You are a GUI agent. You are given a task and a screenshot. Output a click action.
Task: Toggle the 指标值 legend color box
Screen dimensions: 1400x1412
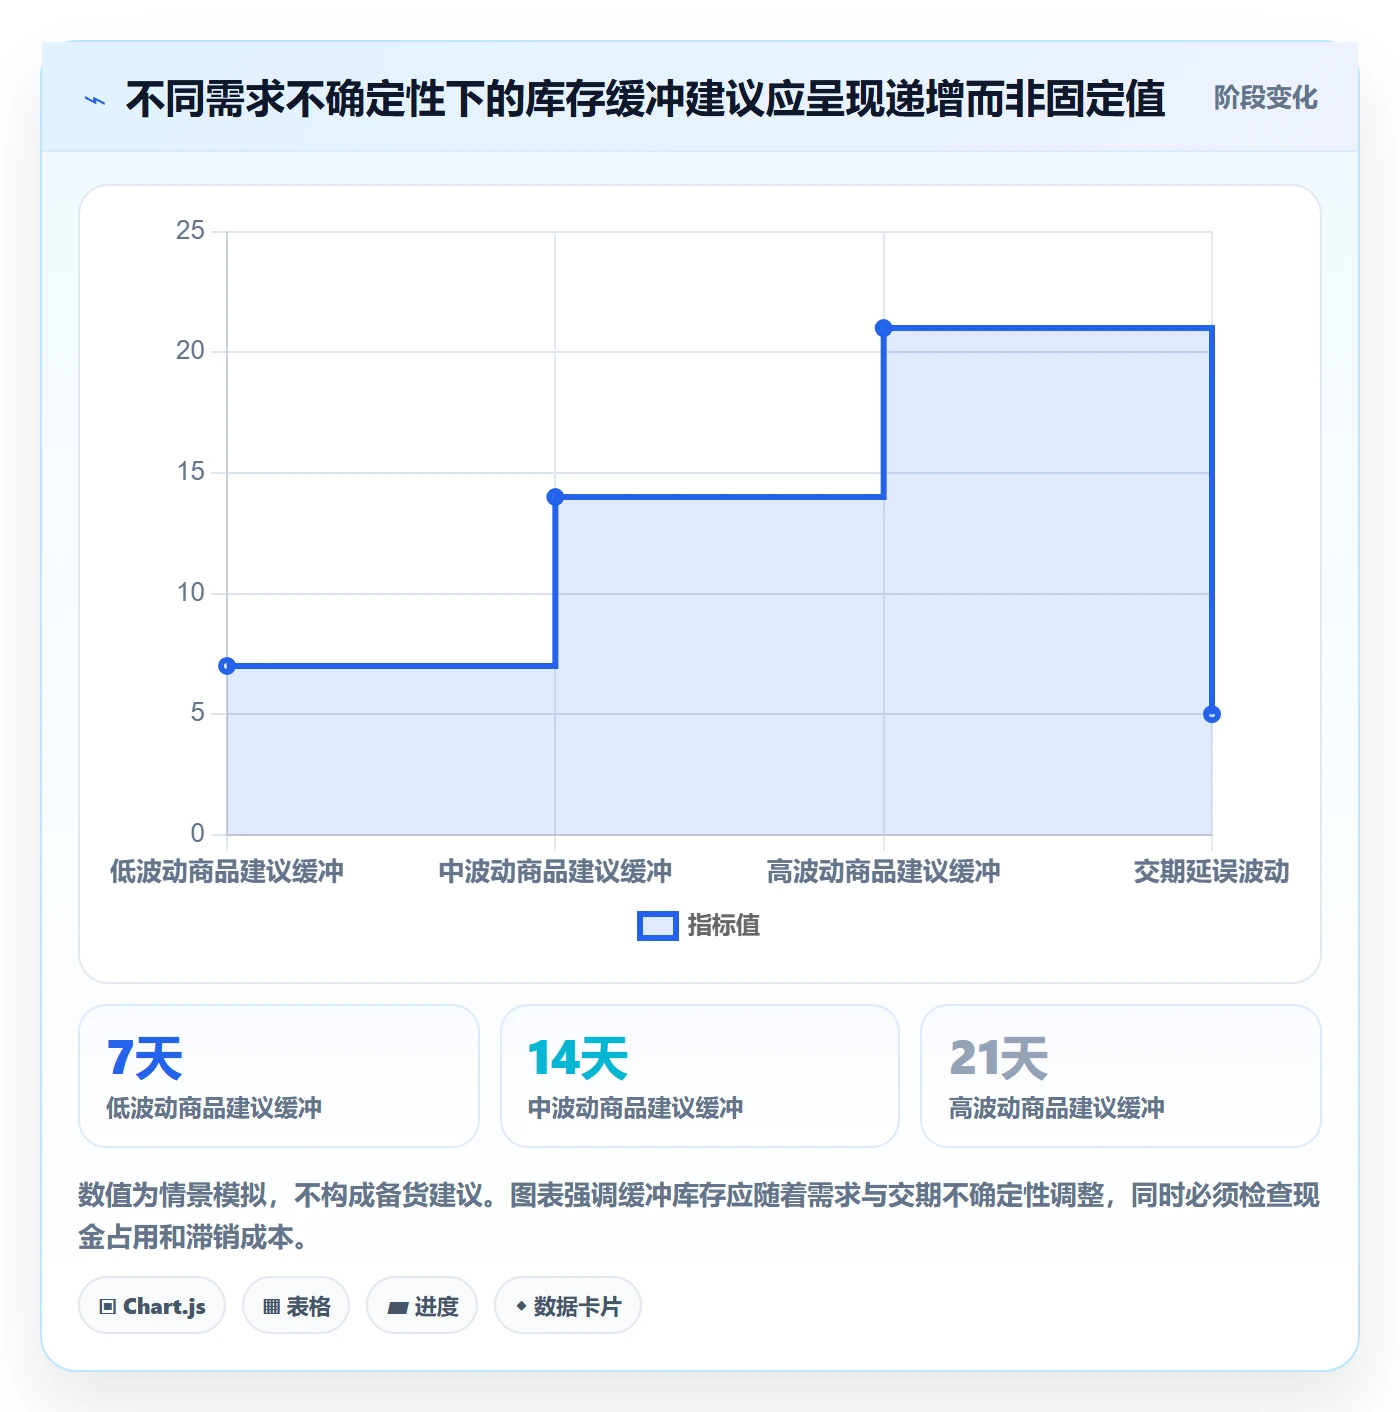point(658,926)
